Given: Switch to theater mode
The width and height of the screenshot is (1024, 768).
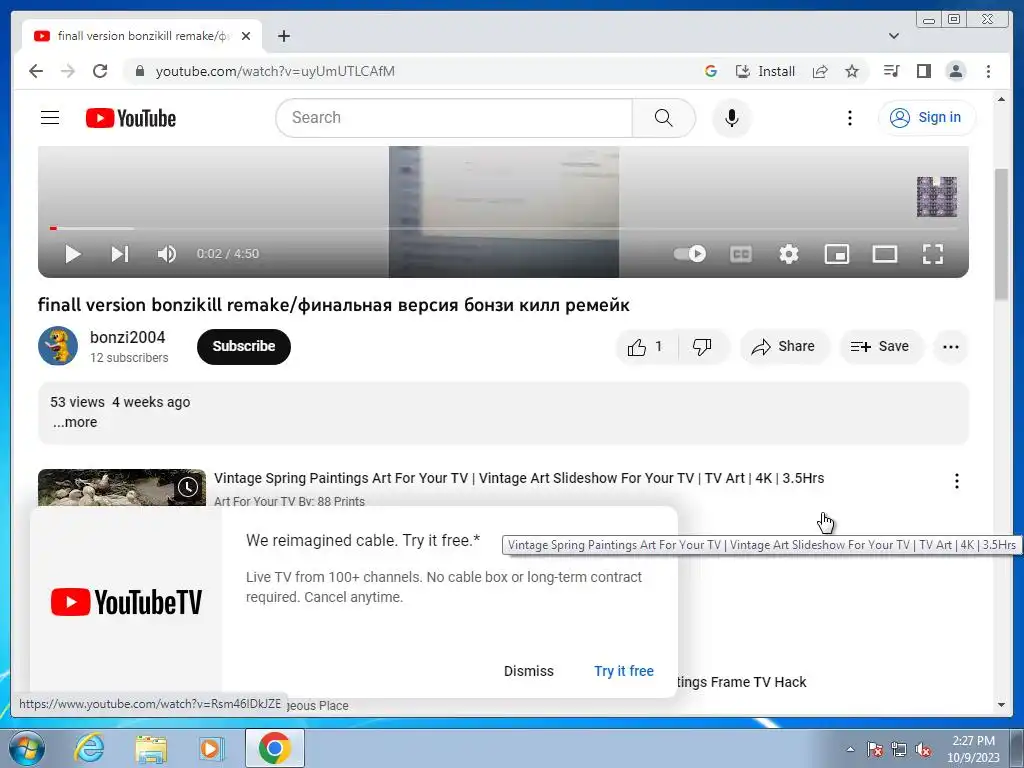Looking at the screenshot, I should (885, 253).
